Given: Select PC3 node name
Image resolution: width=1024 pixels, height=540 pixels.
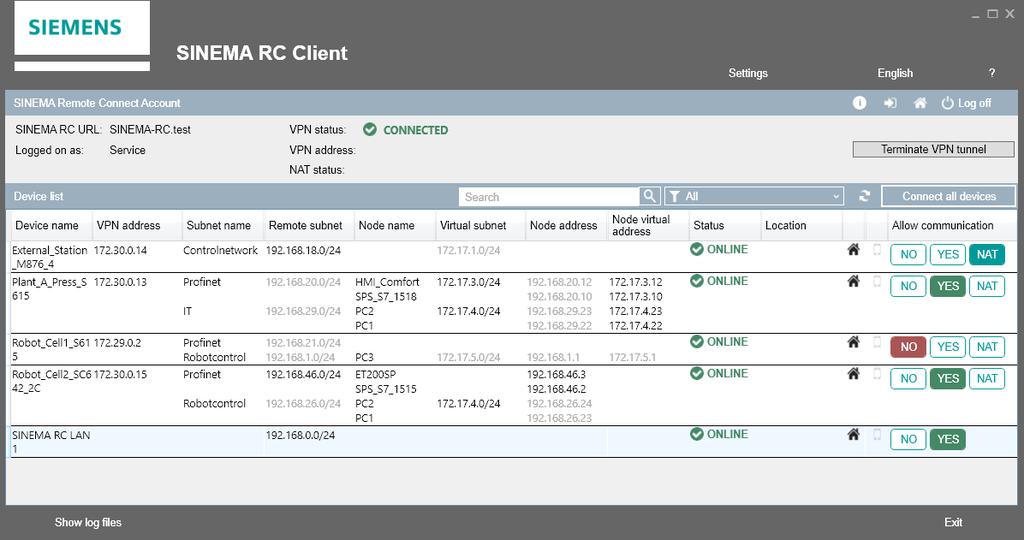Looking at the screenshot, I should [364, 357].
